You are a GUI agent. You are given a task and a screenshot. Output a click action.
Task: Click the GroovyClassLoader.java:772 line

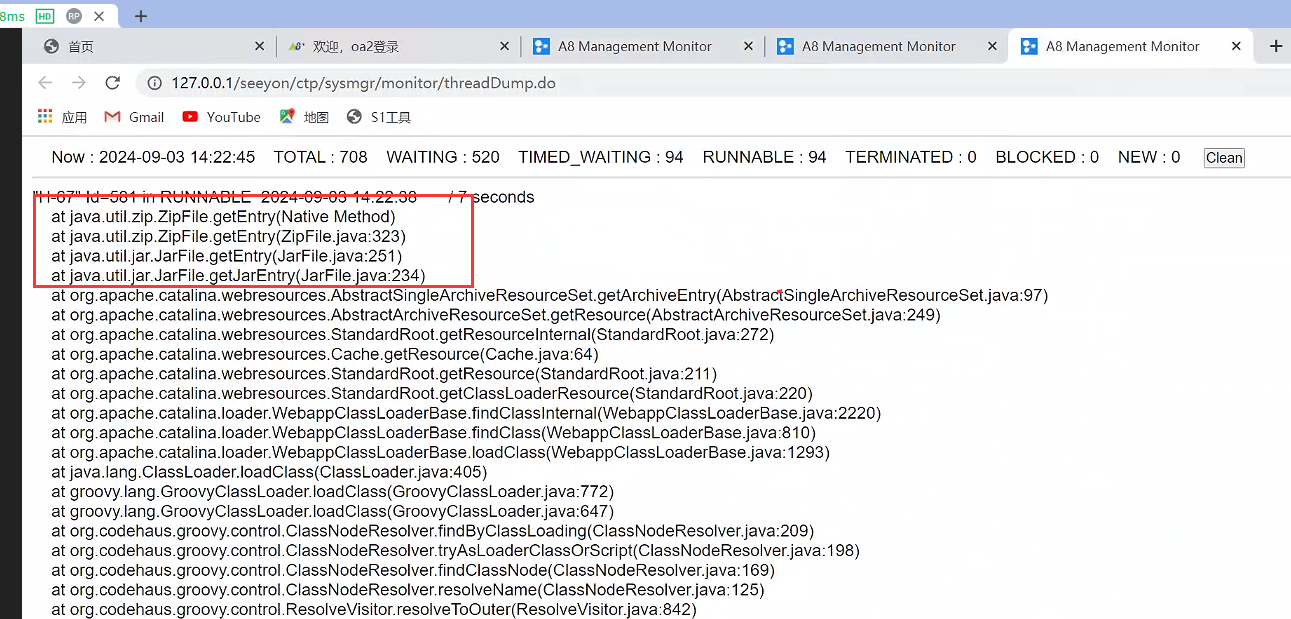(332, 492)
